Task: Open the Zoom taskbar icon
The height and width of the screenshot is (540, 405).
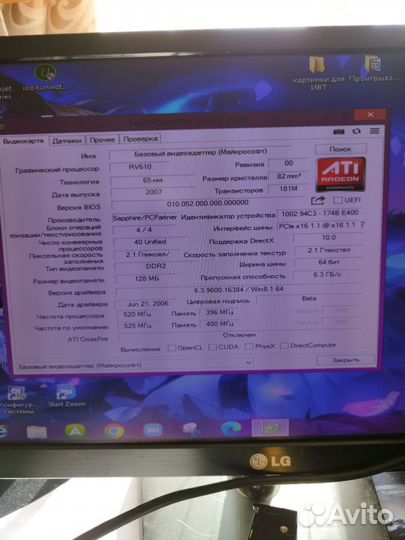Action: 153,430
